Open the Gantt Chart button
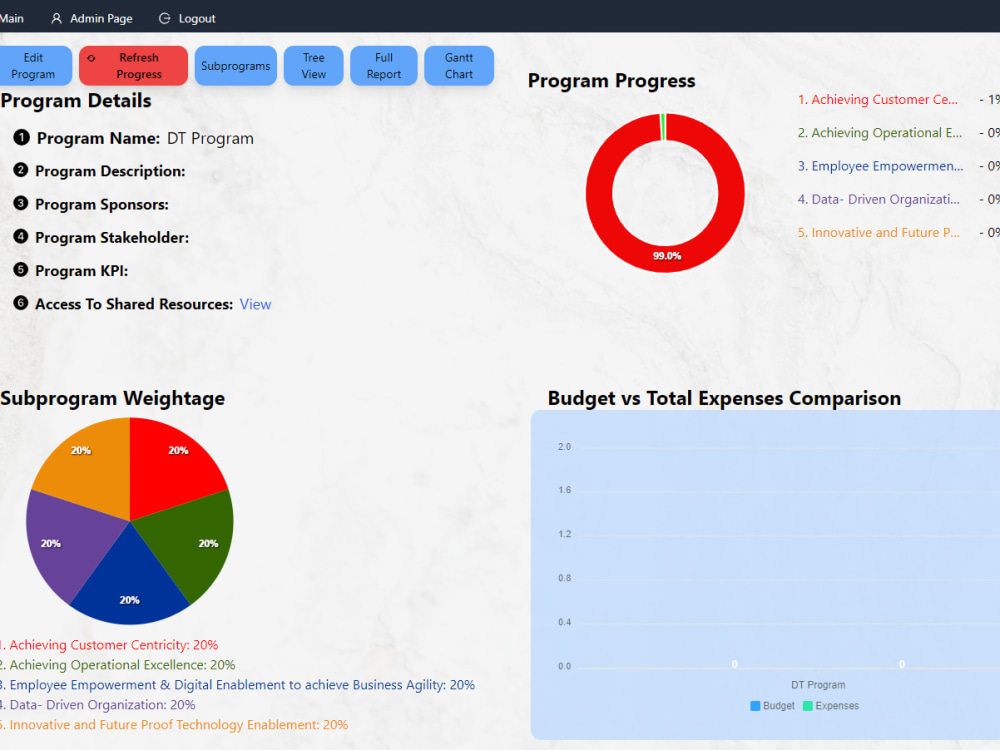 click(459, 66)
